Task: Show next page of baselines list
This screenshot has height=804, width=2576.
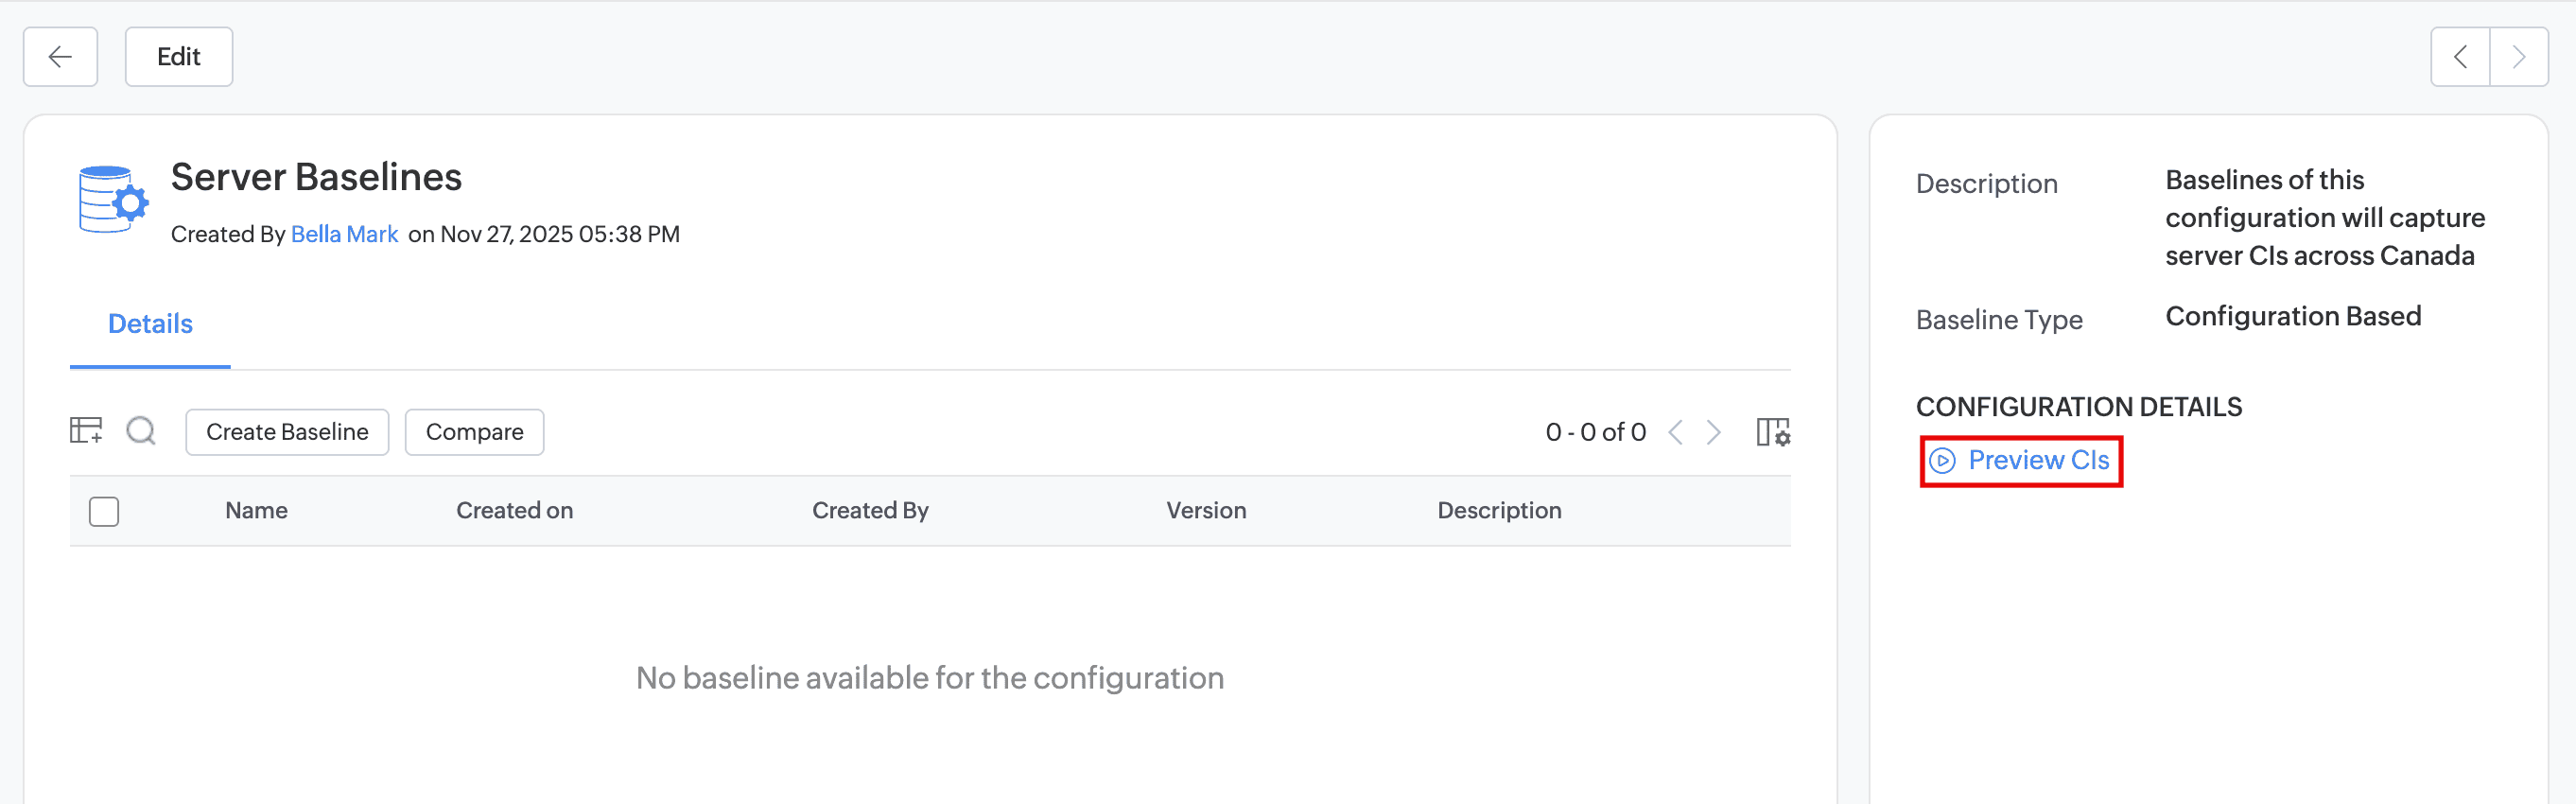Action: [1714, 432]
